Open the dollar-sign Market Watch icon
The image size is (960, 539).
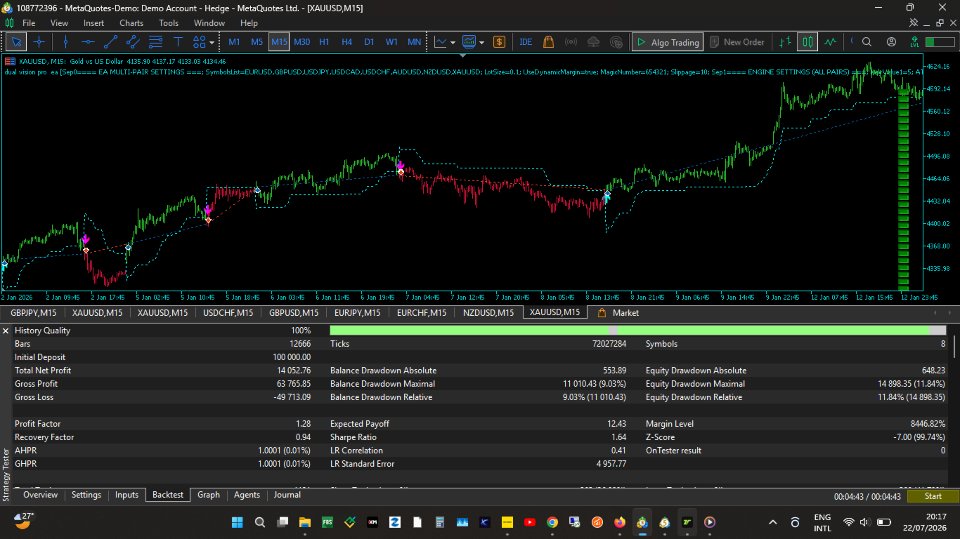pos(499,42)
